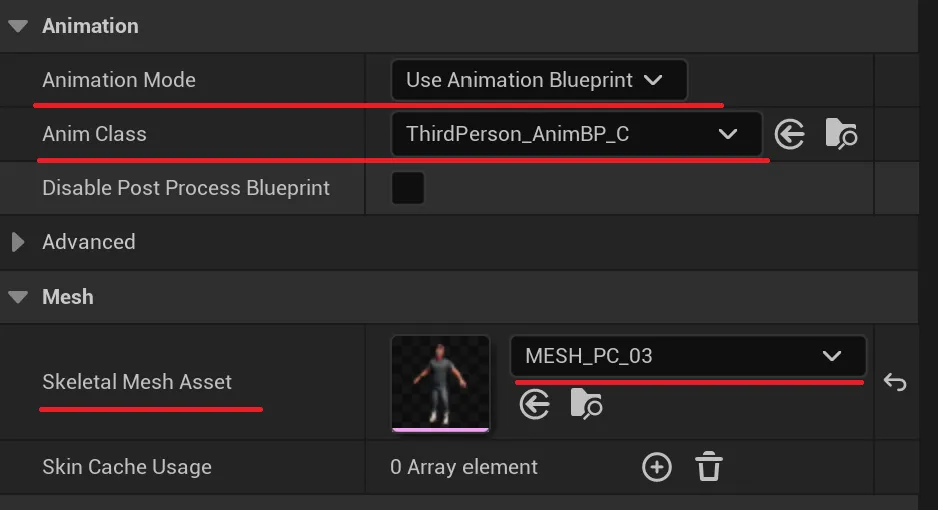Browse to Anim Class in Content Browser
Image resolution: width=938 pixels, height=510 pixels.
pyautogui.click(x=841, y=134)
